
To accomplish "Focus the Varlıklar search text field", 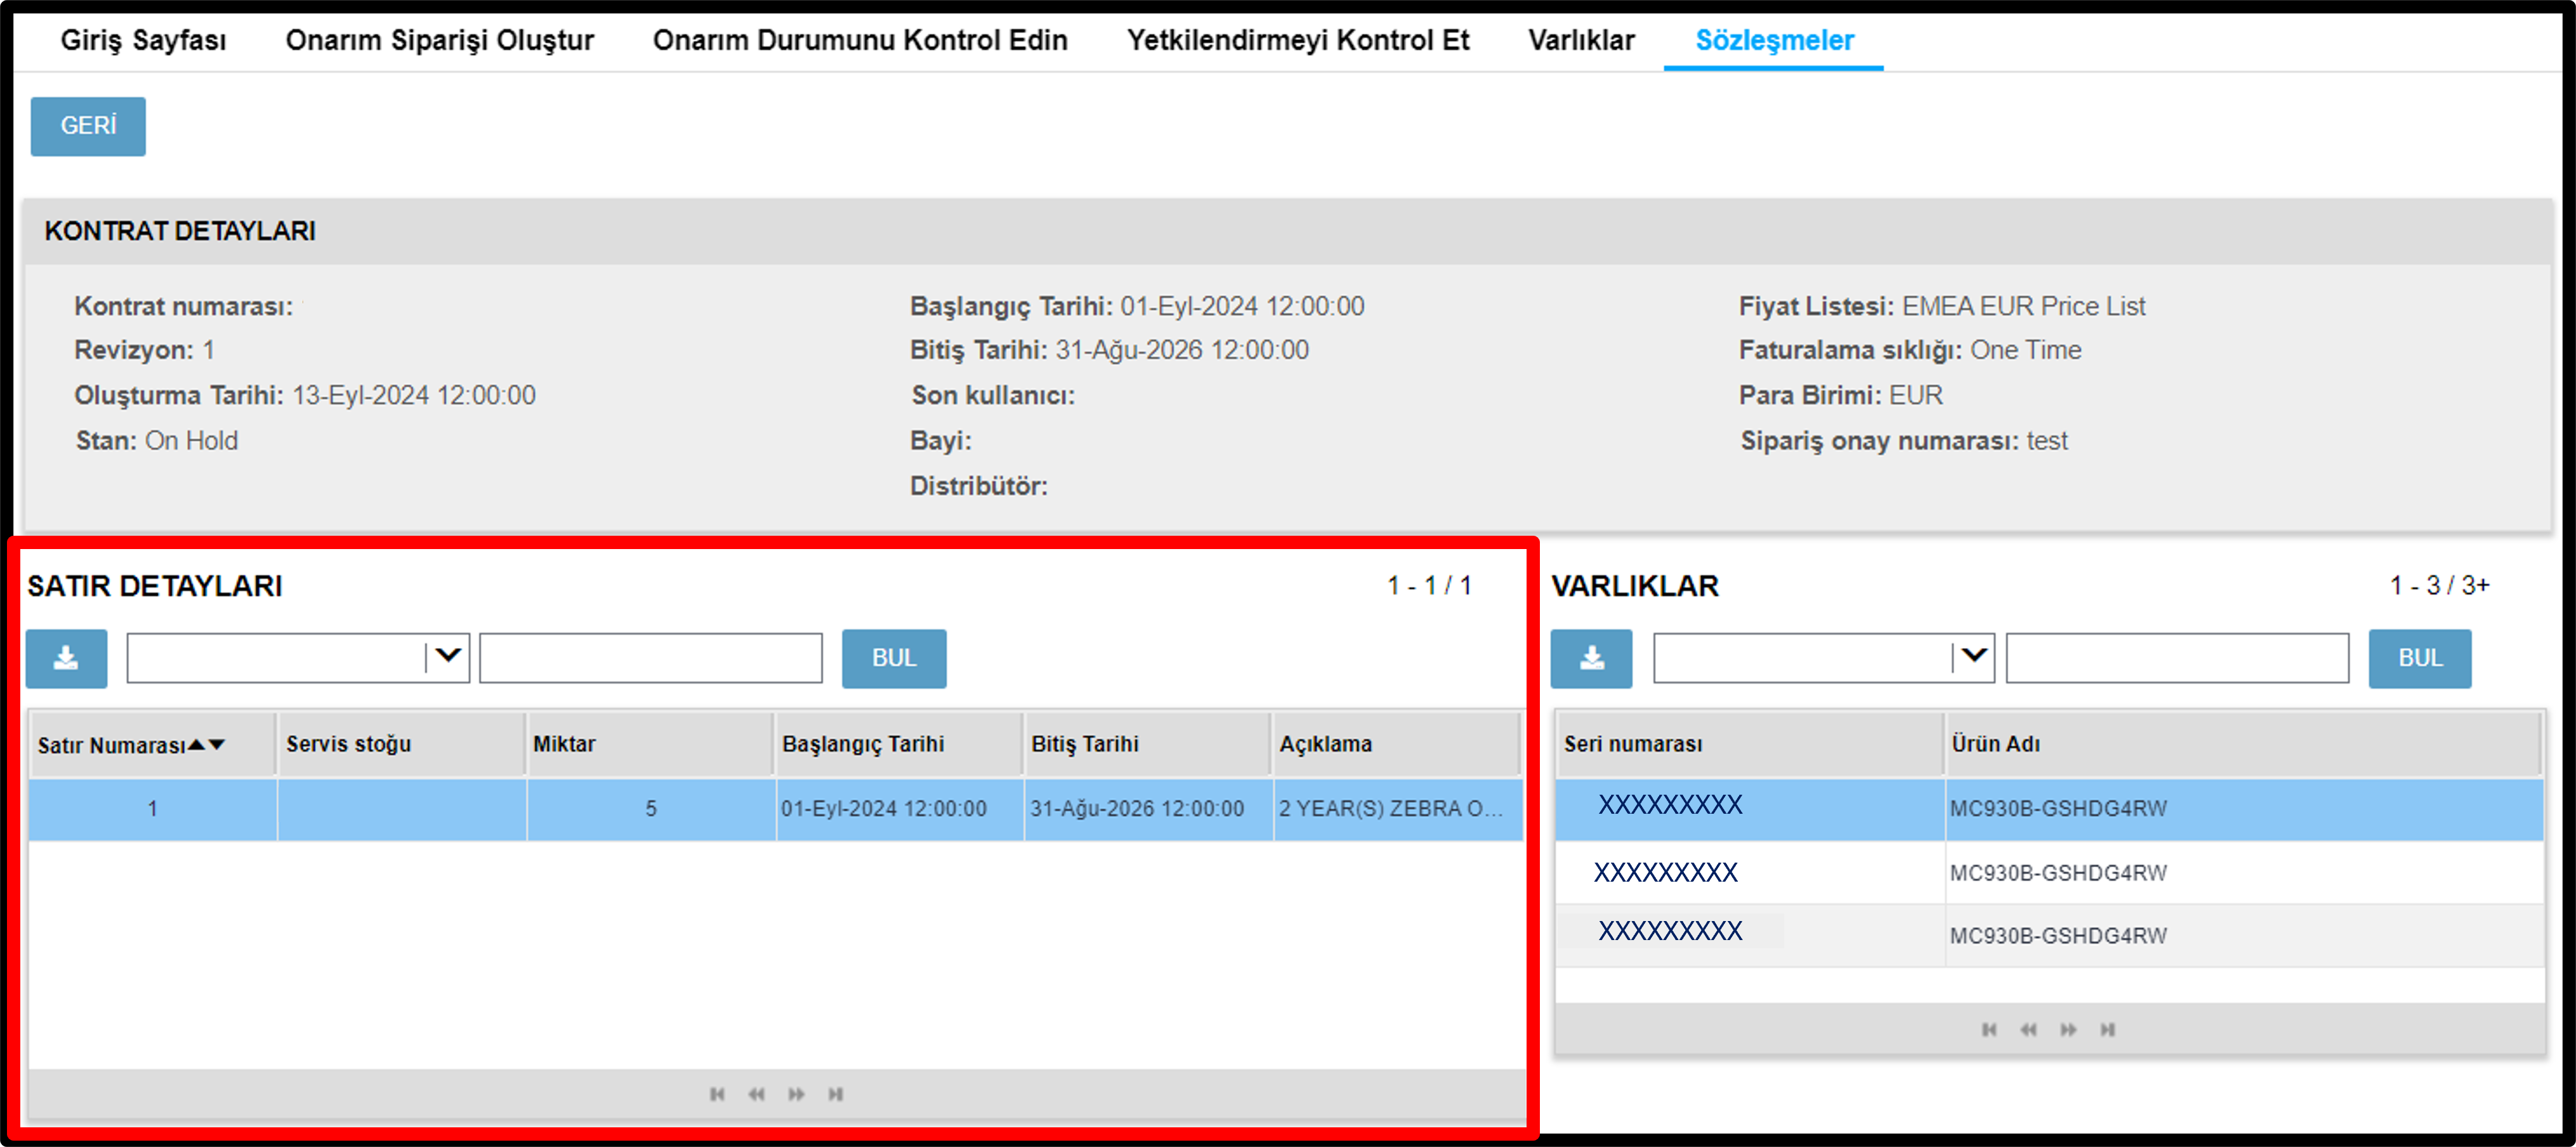I will click(x=2177, y=658).
